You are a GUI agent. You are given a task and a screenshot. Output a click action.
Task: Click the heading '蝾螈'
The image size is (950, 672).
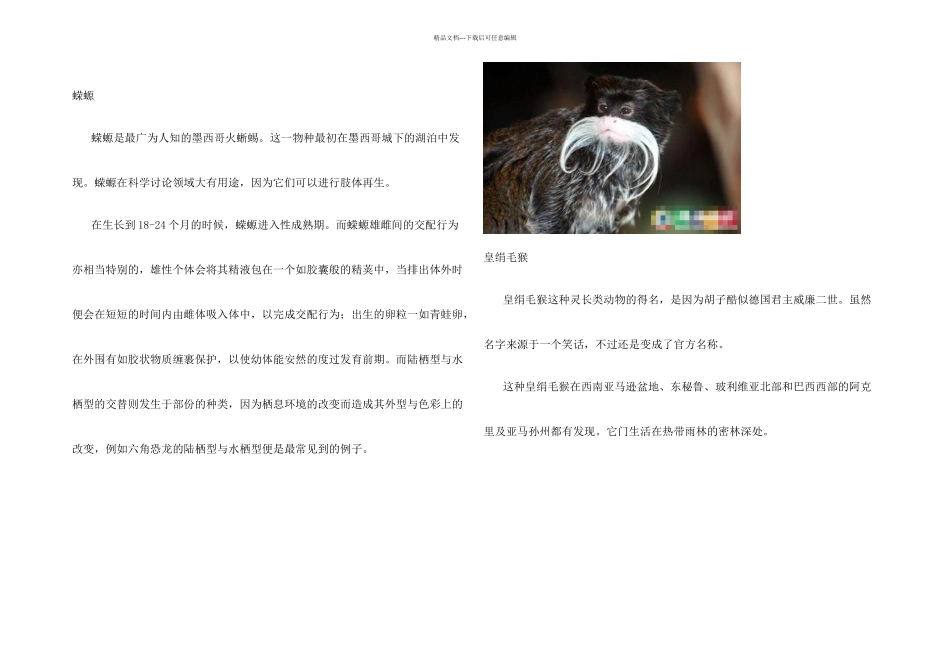point(83,96)
